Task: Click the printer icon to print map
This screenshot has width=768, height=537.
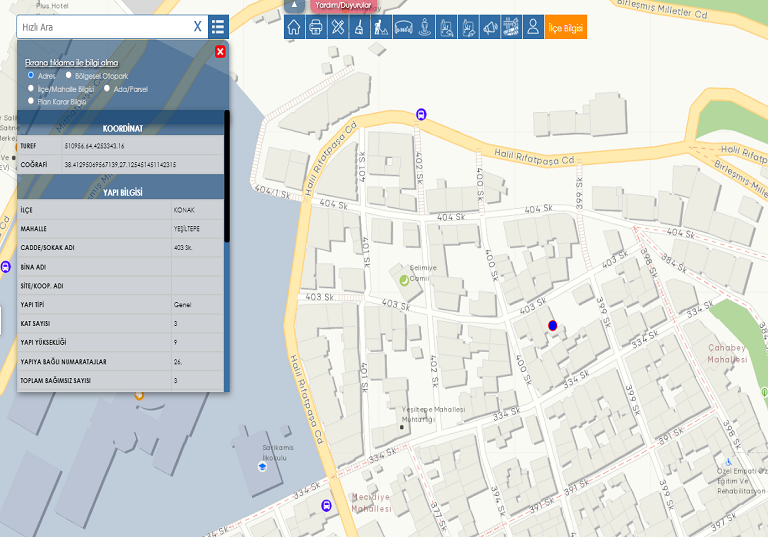Action: tap(316, 27)
